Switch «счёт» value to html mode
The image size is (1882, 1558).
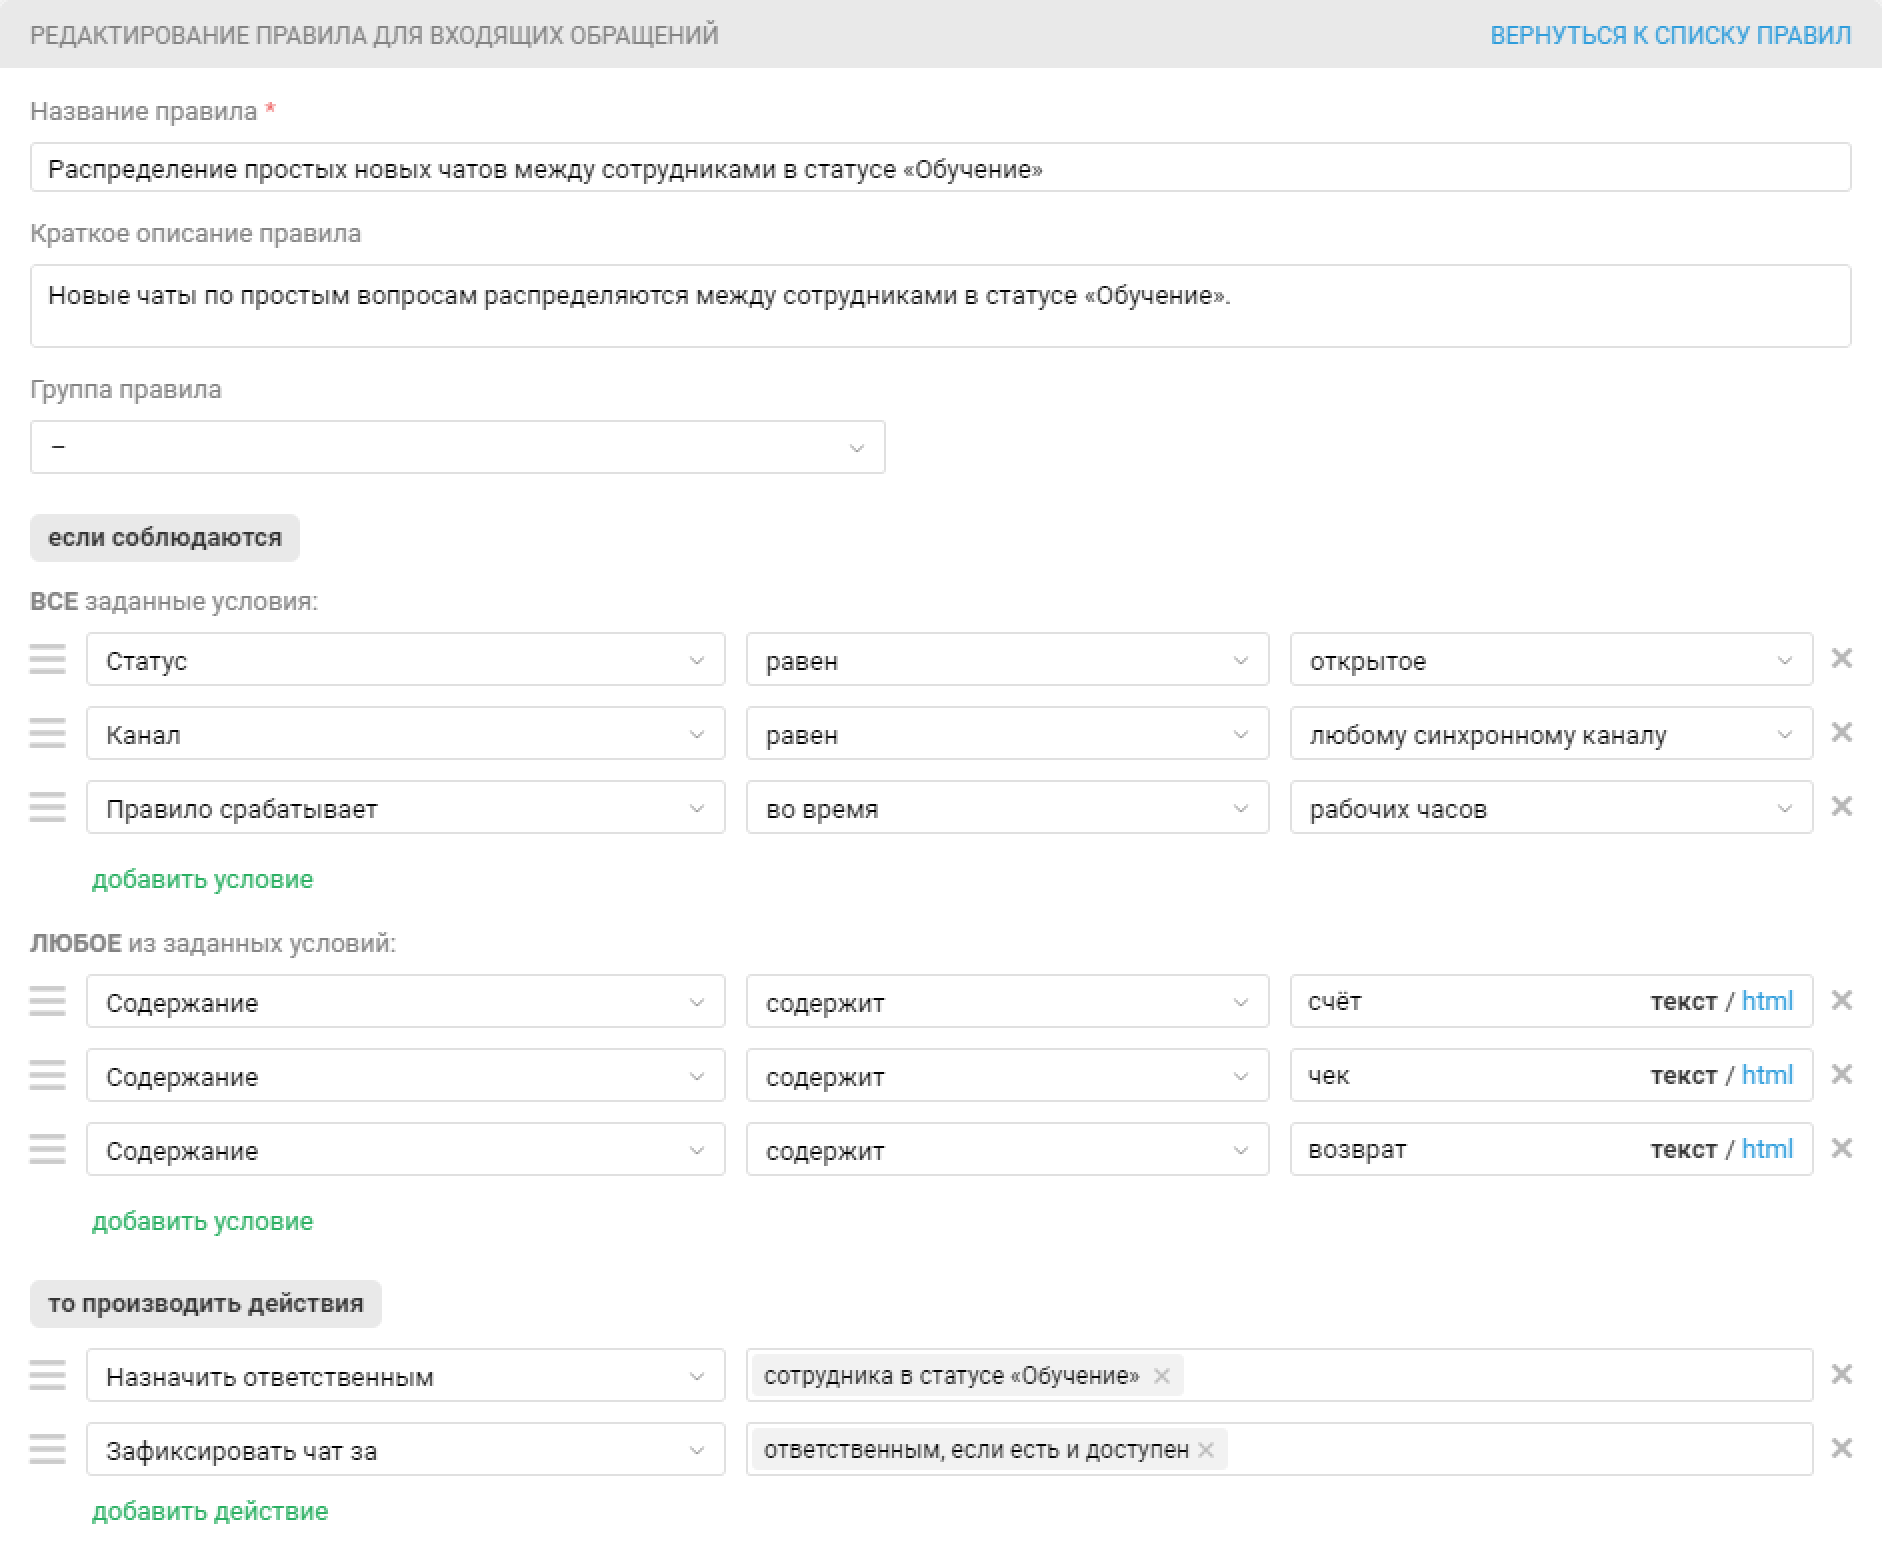coord(1767,1001)
